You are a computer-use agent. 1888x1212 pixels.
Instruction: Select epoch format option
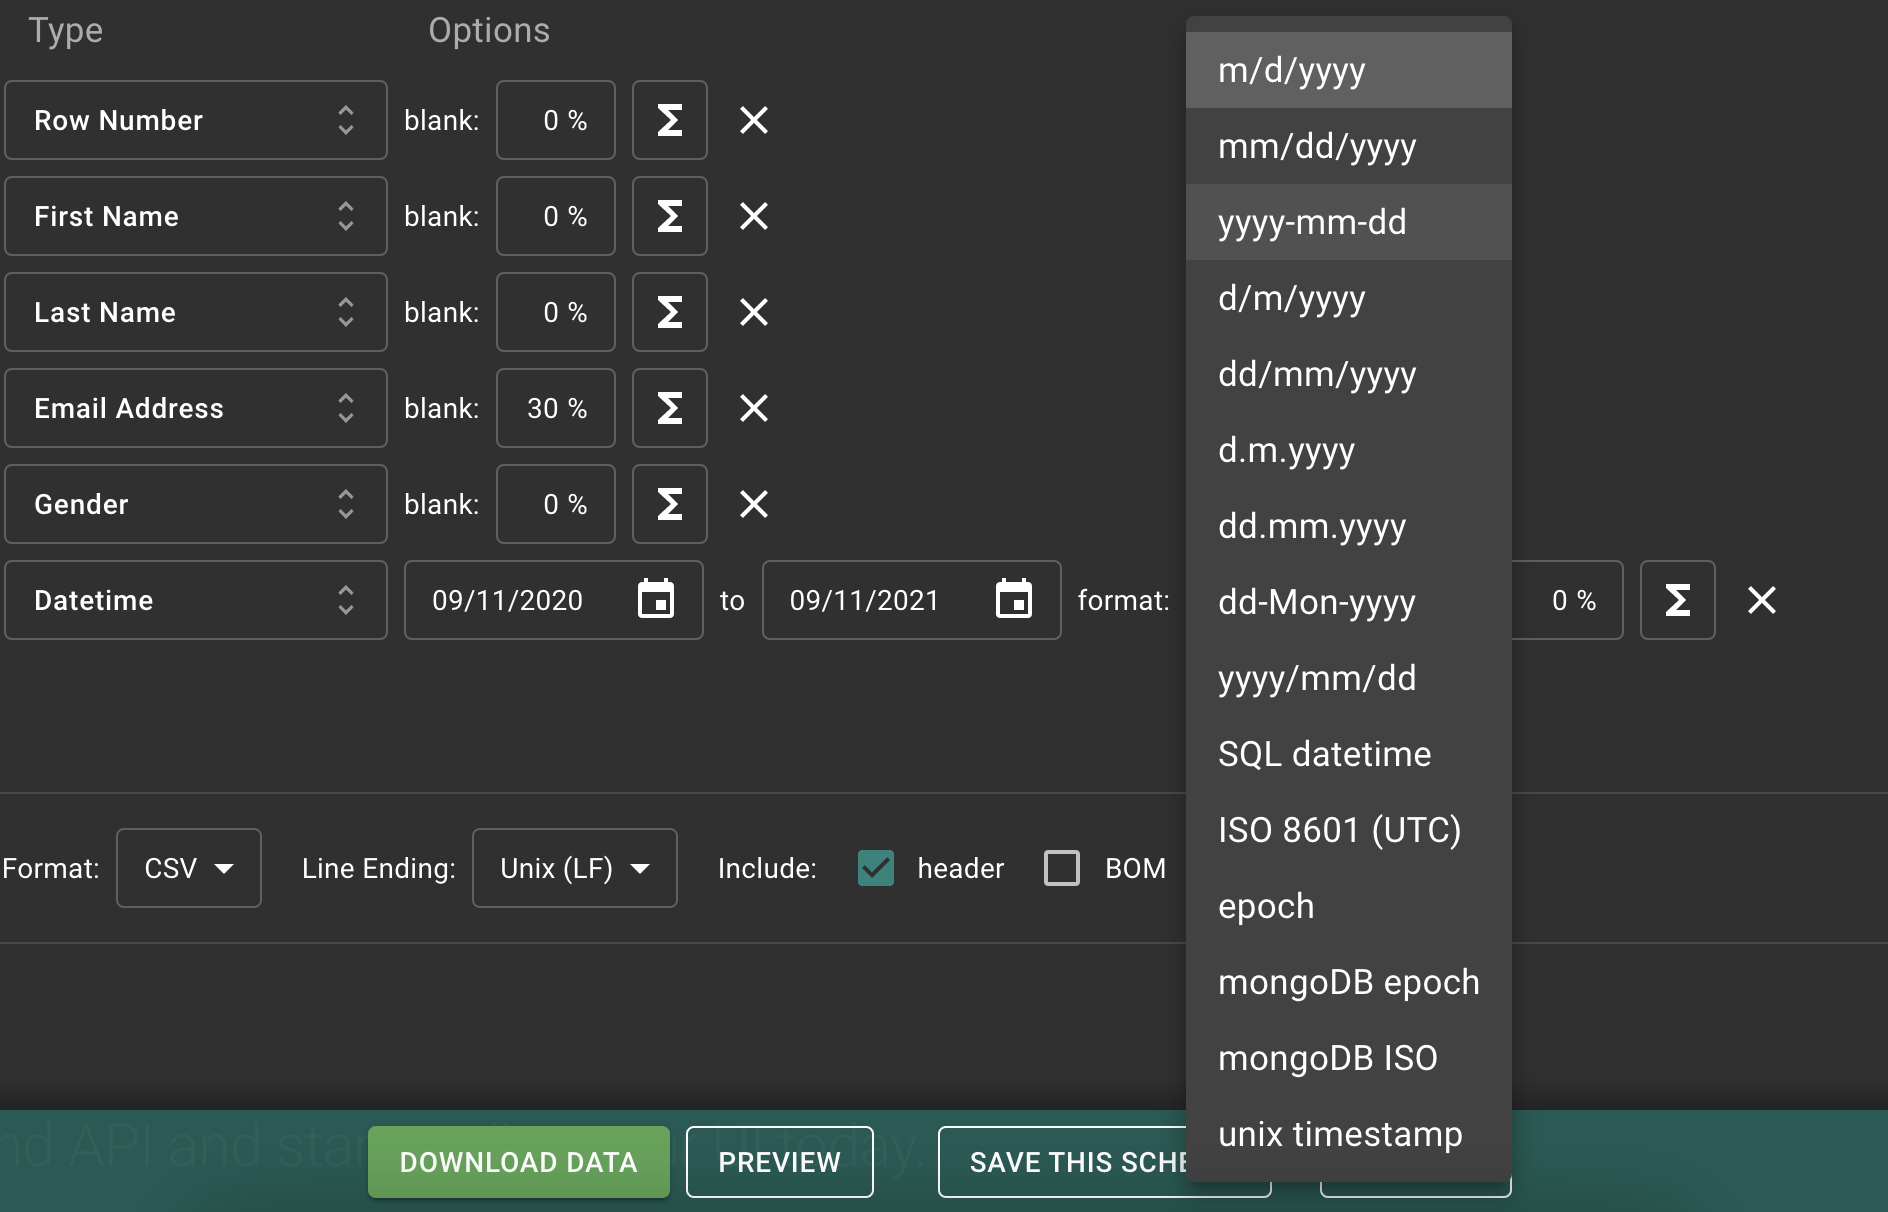click(x=1349, y=906)
